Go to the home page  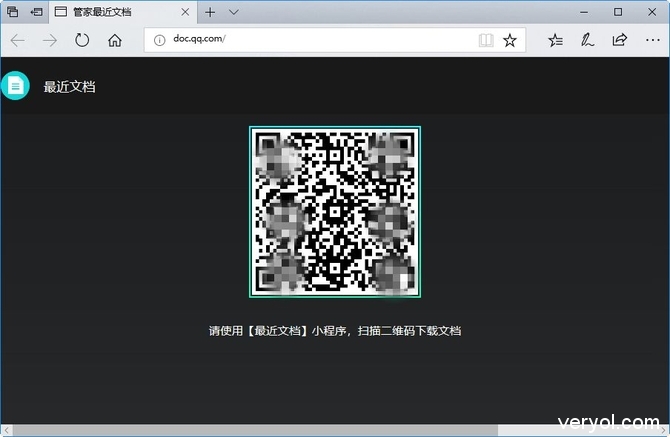click(x=115, y=41)
